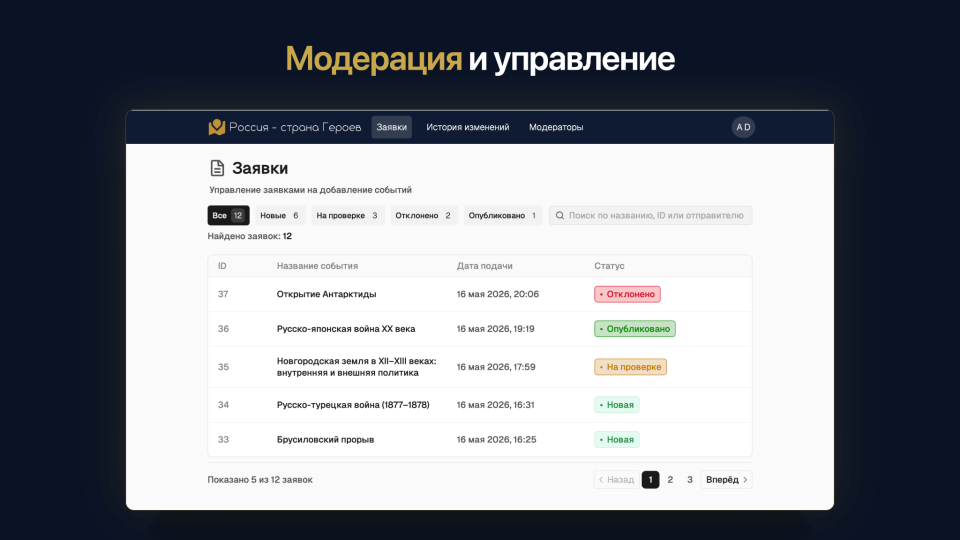Click the ID column header
960x540 pixels.
click(222, 266)
